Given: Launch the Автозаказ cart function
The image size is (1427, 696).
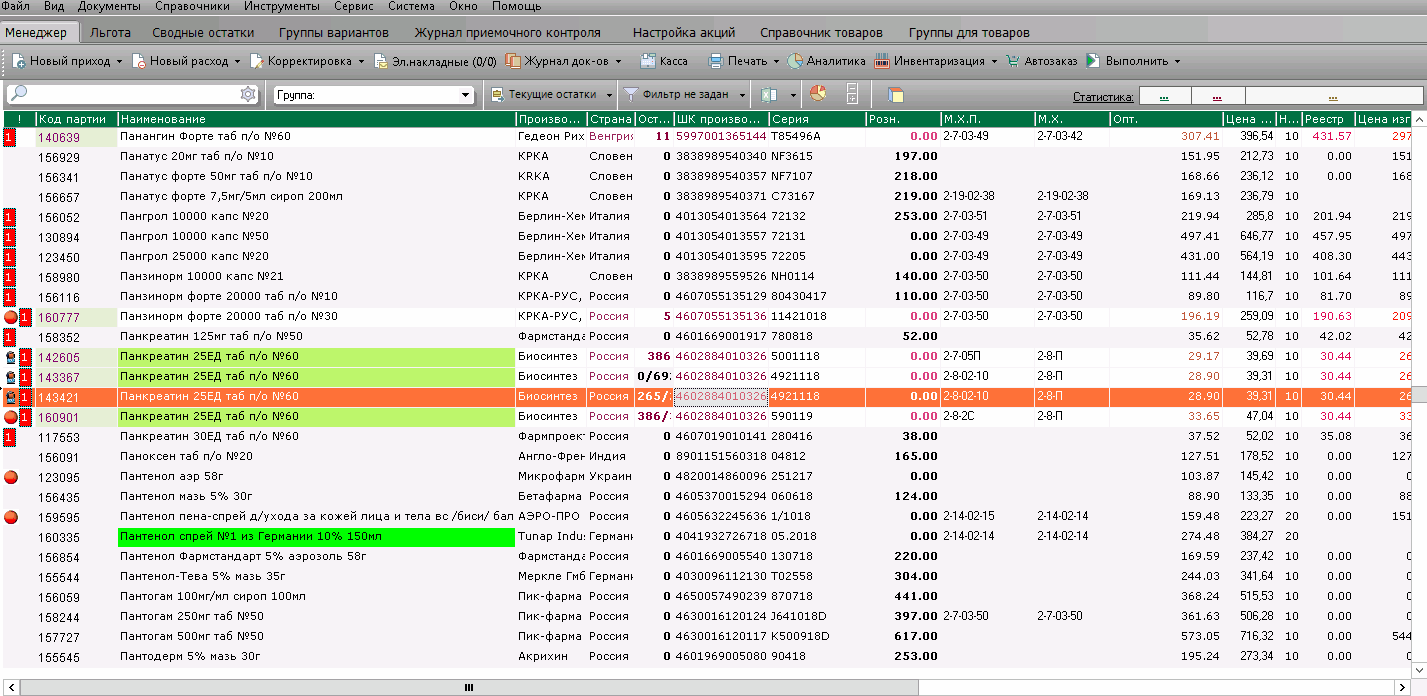Looking at the screenshot, I should coord(1041,61).
